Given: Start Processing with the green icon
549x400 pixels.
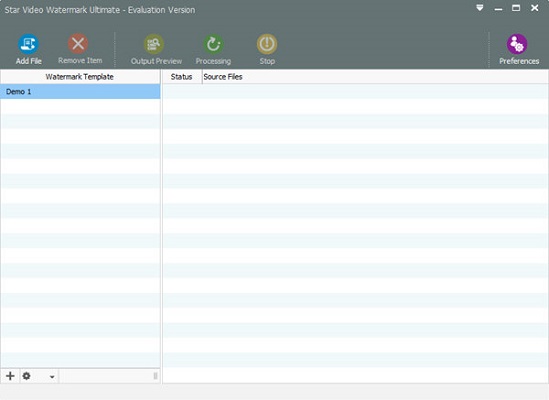Looking at the screenshot, I should pos(213,44).
